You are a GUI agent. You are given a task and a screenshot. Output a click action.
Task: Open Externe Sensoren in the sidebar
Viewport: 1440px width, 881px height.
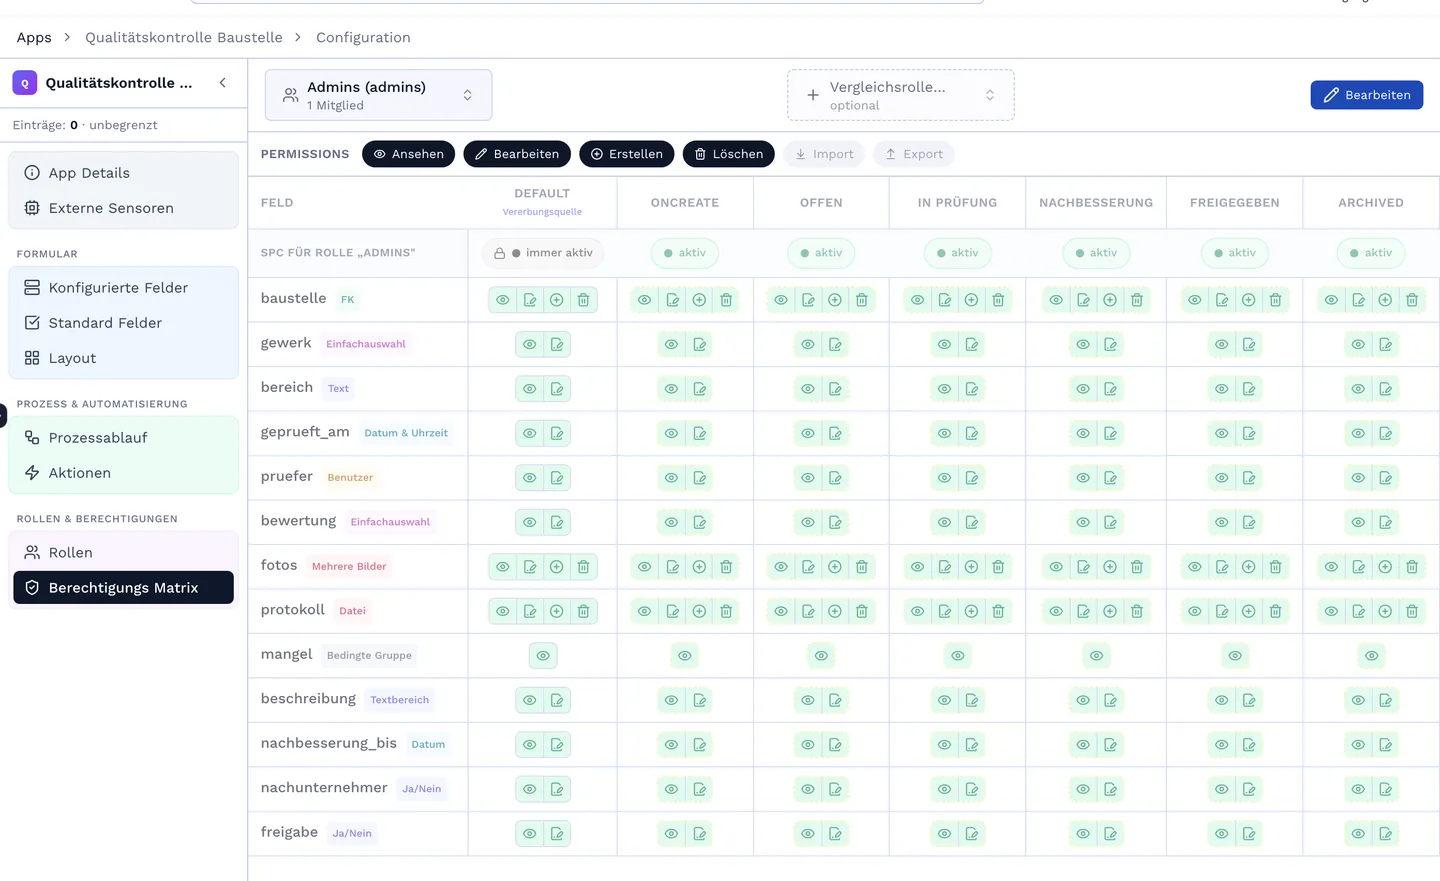(123, 208)
